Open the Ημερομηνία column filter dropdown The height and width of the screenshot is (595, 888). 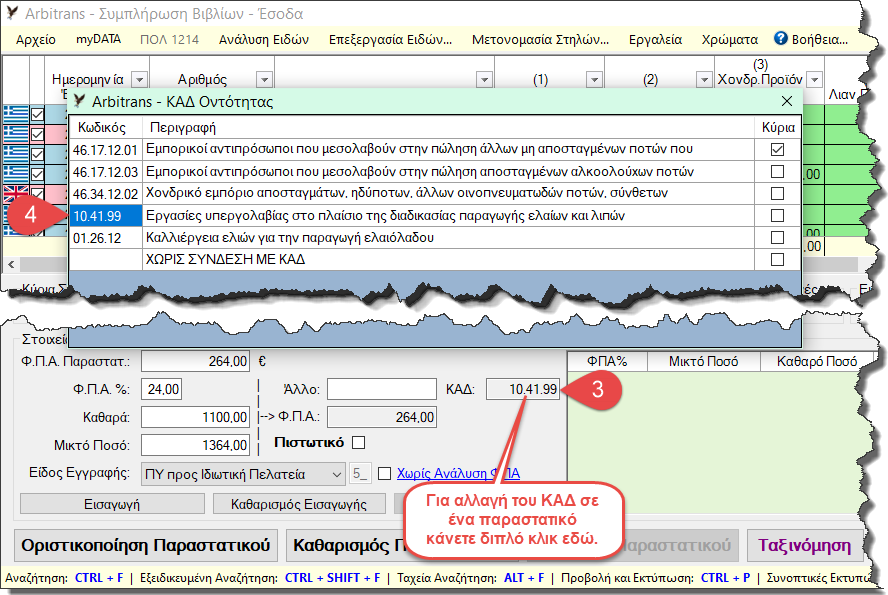(139, 80)
